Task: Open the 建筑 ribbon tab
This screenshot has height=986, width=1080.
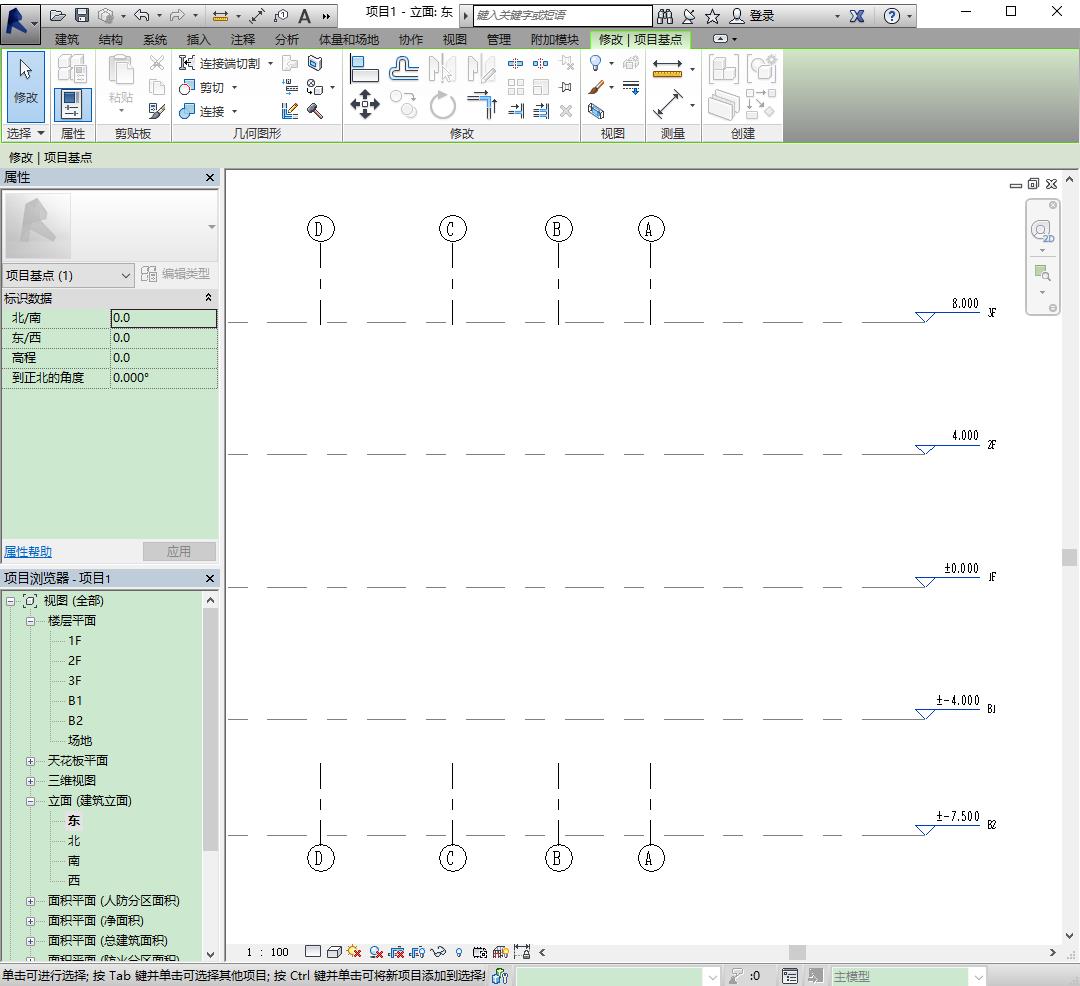Action: 67,40
